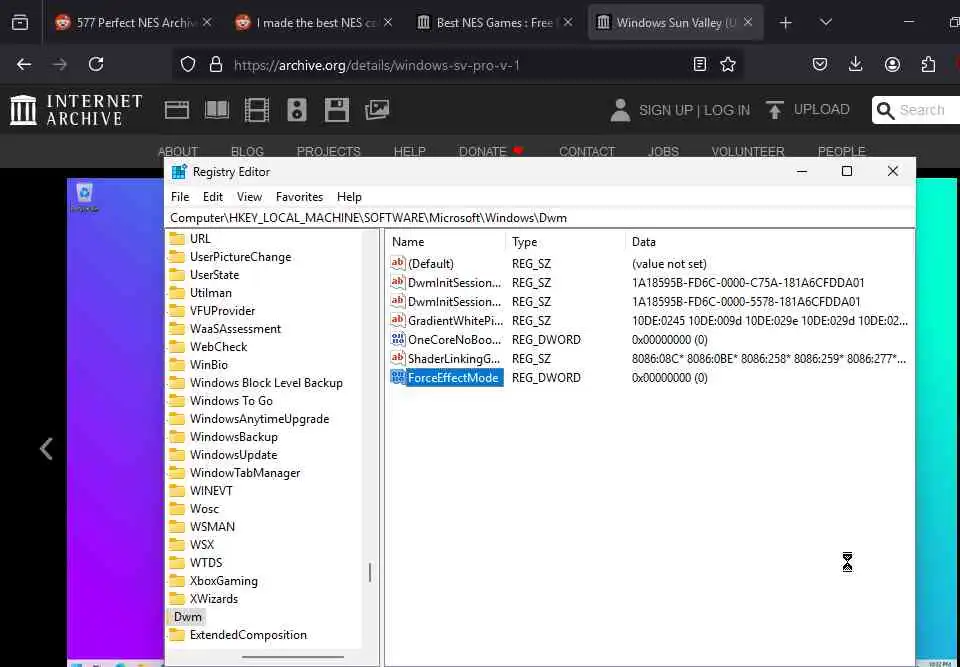Toggle reader view icon in address bar
The height and width of the screenshot is (667, 960).
[700, 64]
